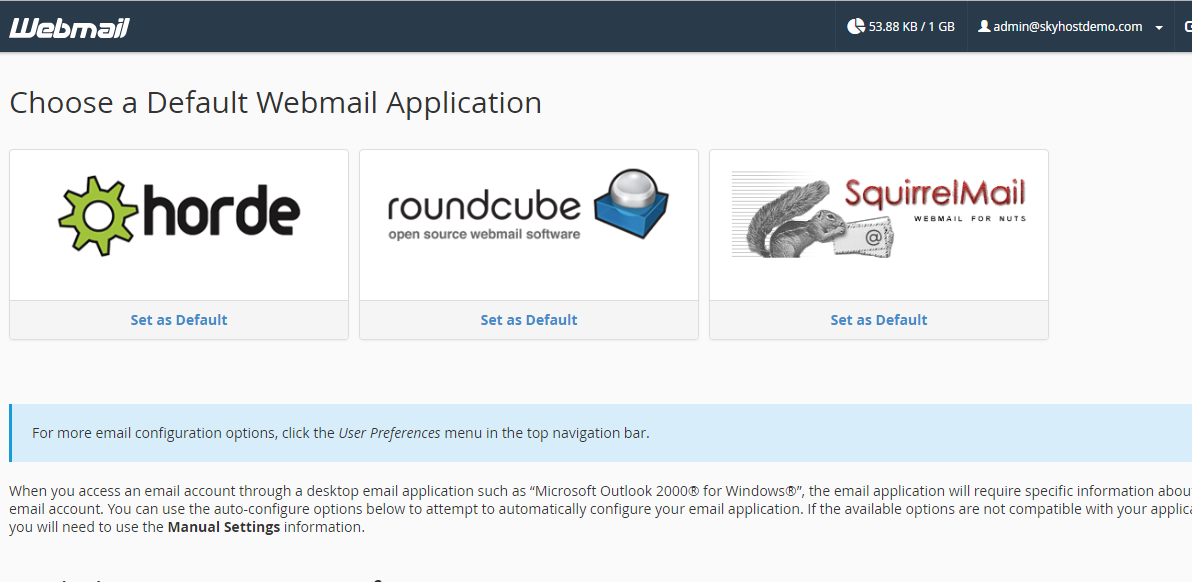Click the Webmail logo in header
The width and height of the screenshot is (1192, 582).
(69, 27)
